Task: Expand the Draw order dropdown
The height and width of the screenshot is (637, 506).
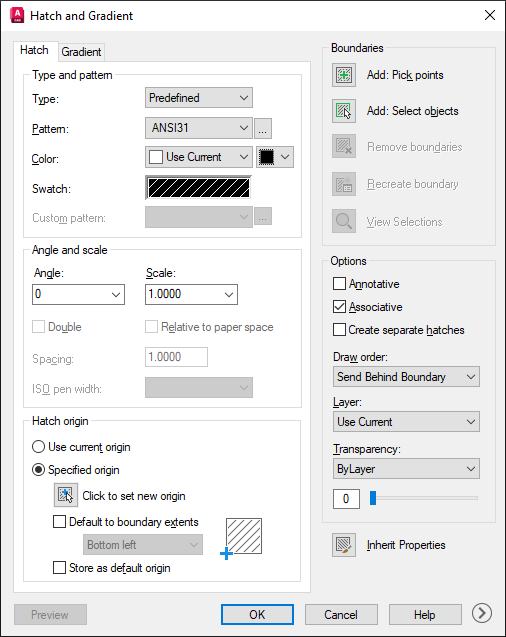Action: click(406, 377)
